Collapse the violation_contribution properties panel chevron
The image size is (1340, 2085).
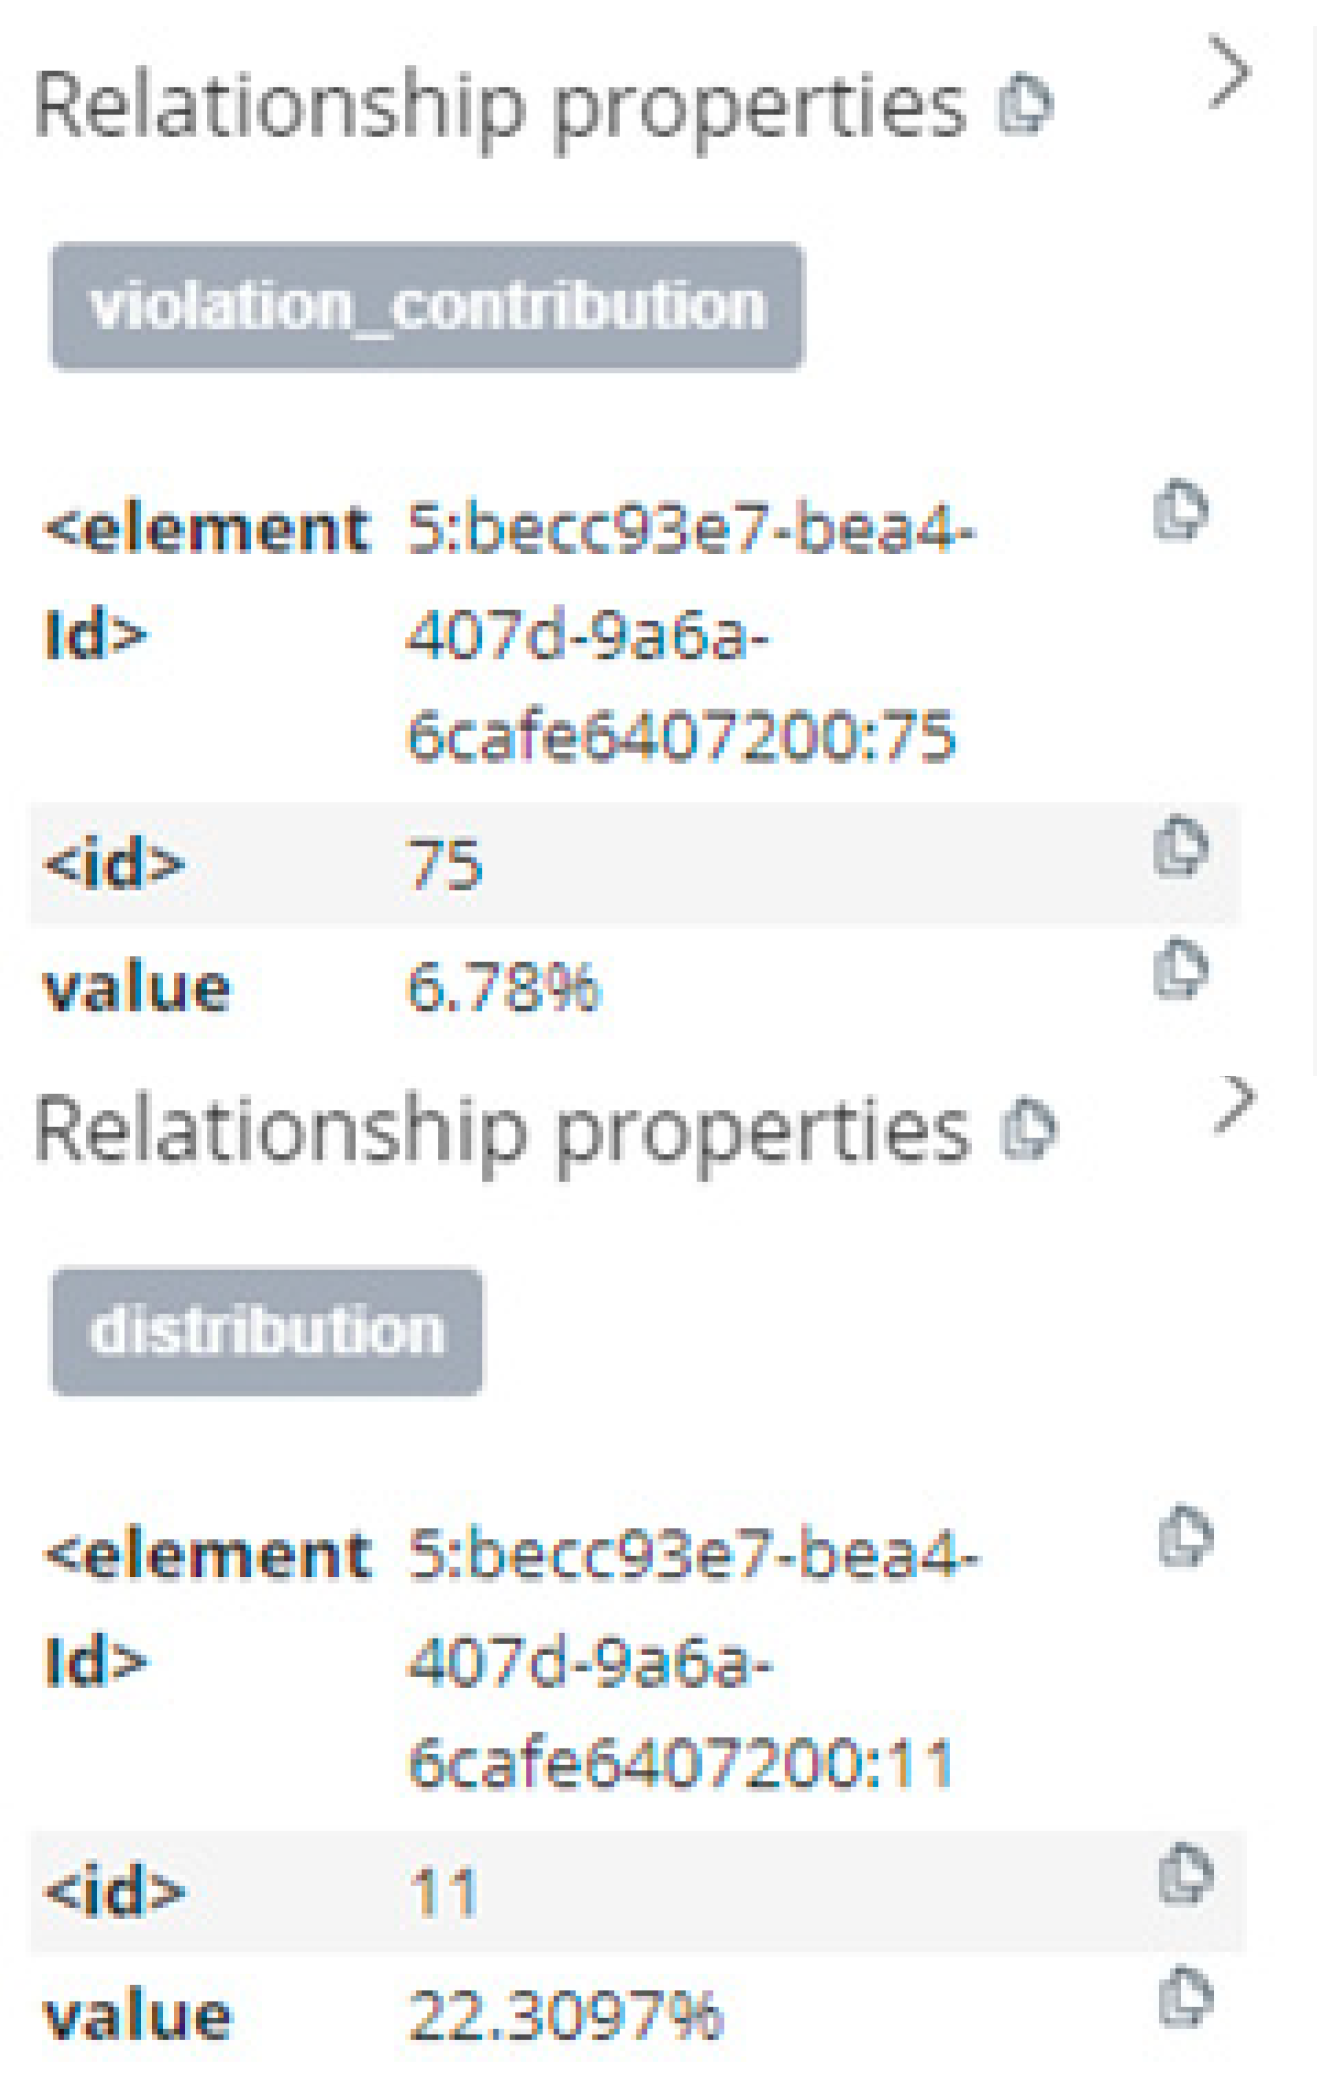coord(1229,72)
